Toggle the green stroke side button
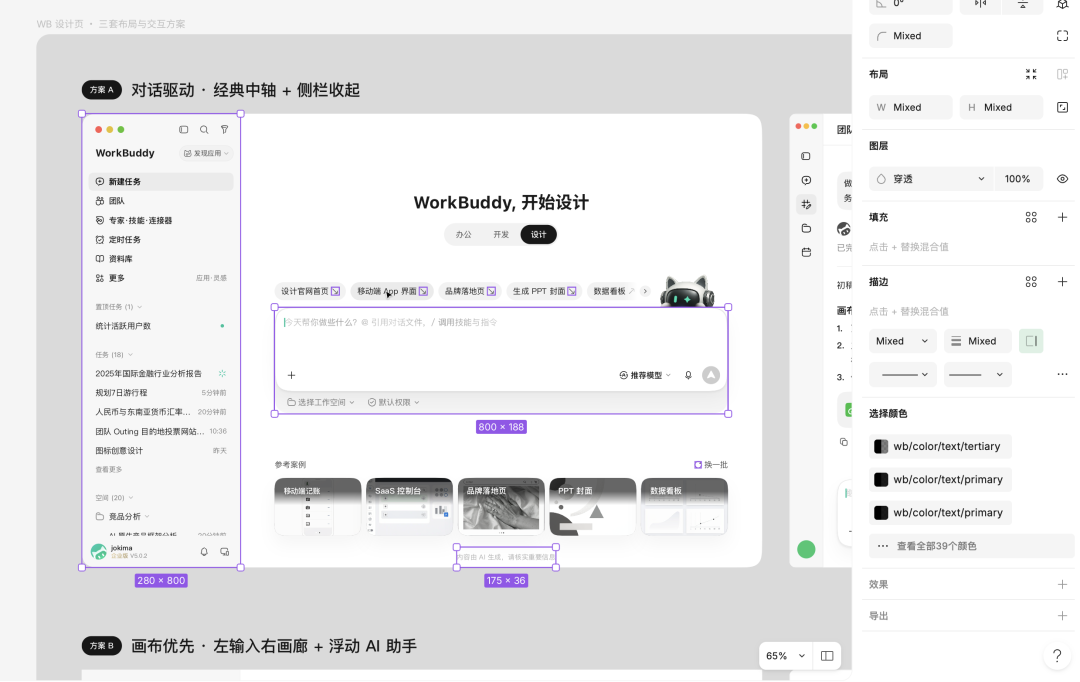Image resolution: width=1080 pixels, height=682 pixels. 1031,341
